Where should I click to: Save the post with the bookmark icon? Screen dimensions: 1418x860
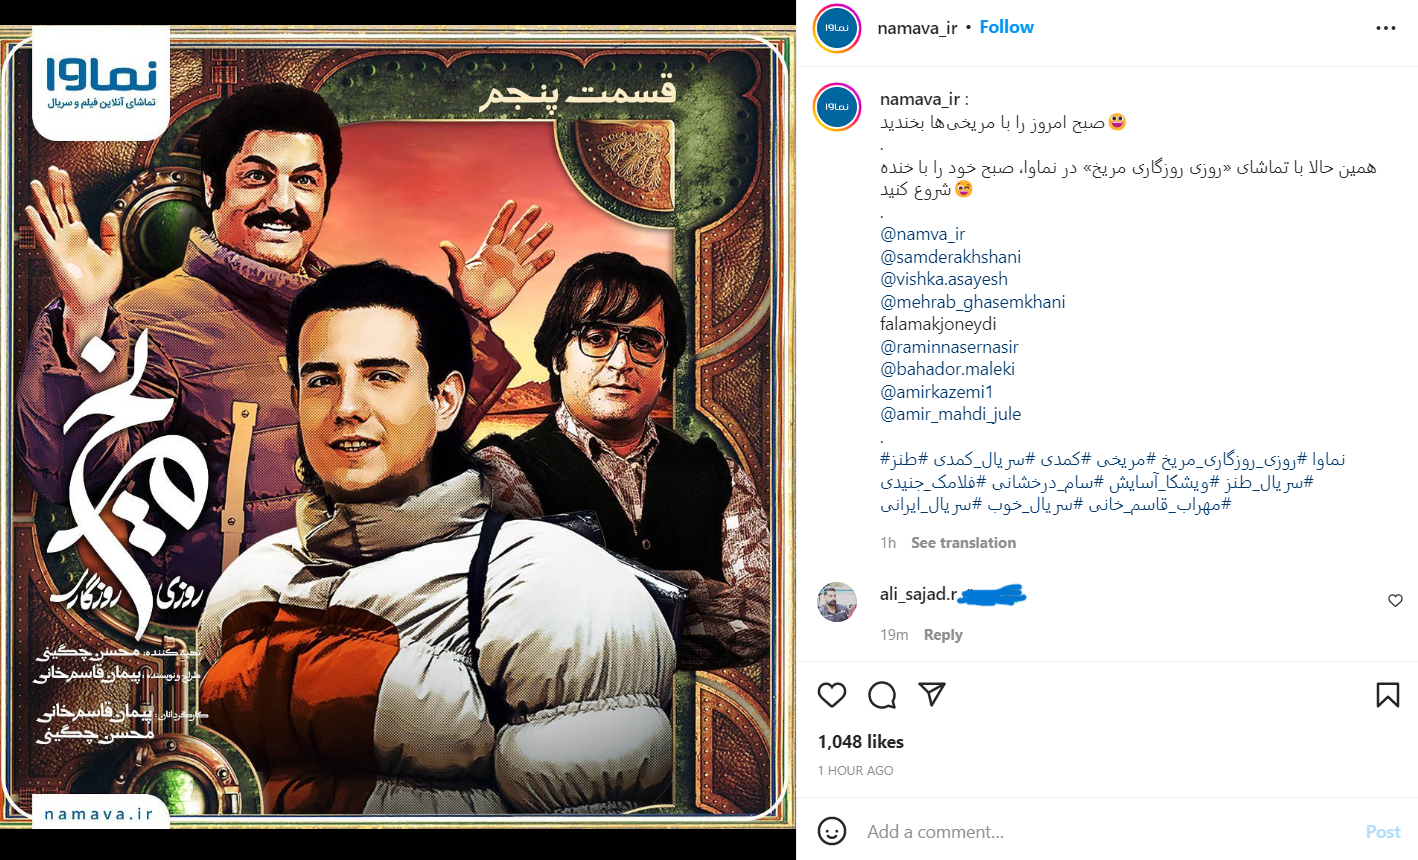[1388, 695]
